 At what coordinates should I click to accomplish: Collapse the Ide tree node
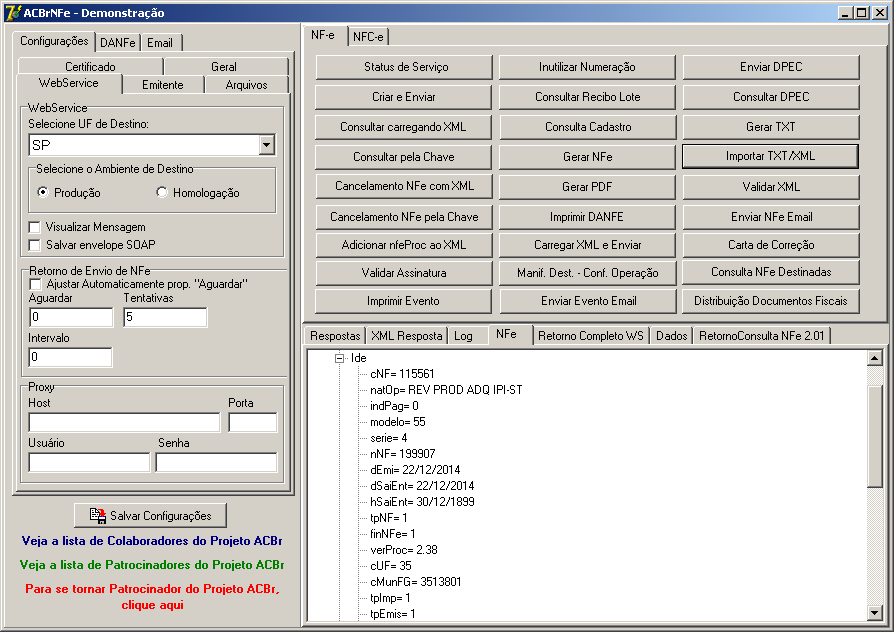[339, 358]
